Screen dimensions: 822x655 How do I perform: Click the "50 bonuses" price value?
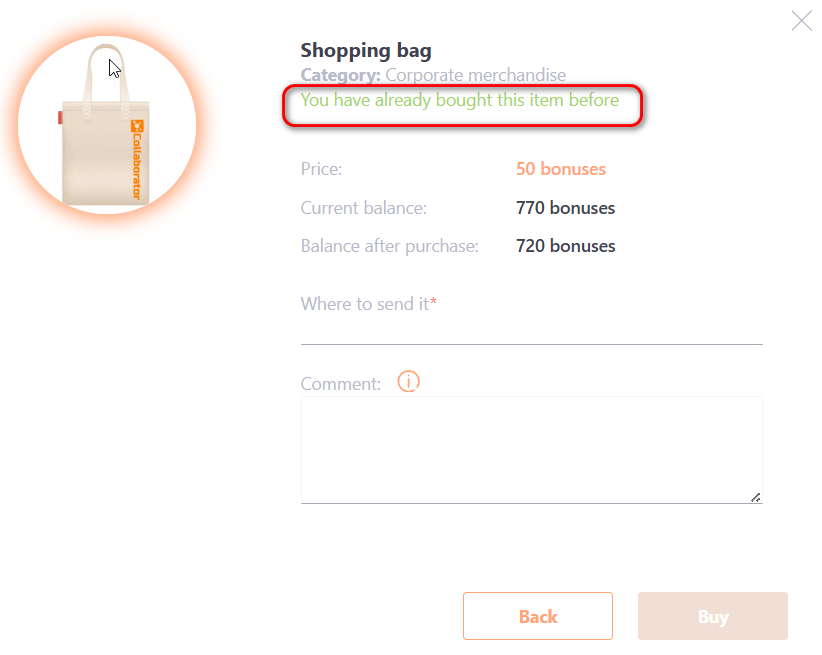click(561, 169)
